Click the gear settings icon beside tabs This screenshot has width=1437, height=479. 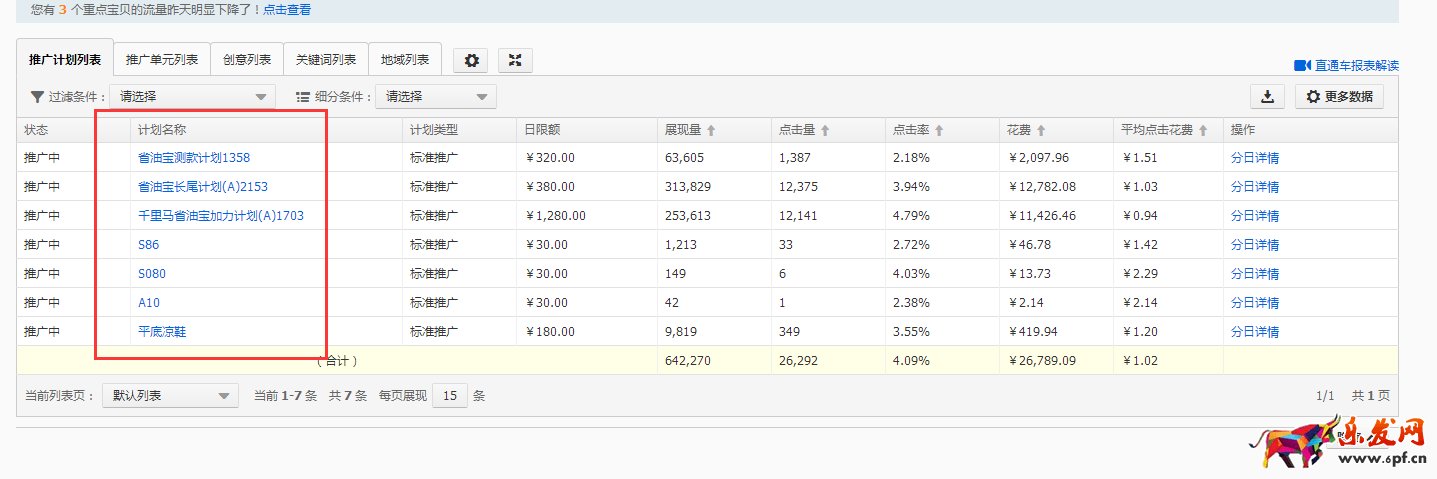(471, 60)
